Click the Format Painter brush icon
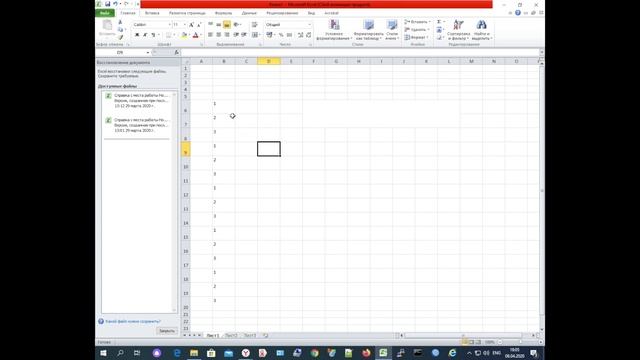The width and height of the screenshot is (640, 360). 120,37
